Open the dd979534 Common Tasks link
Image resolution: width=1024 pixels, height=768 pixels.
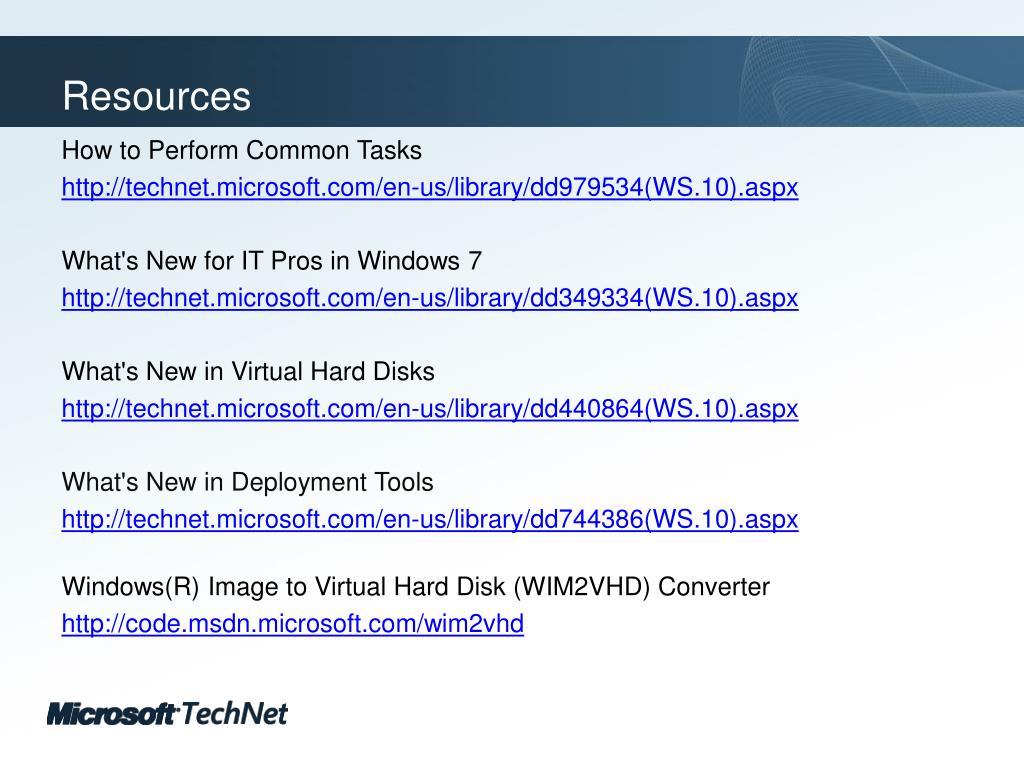[x=430, y=187]
